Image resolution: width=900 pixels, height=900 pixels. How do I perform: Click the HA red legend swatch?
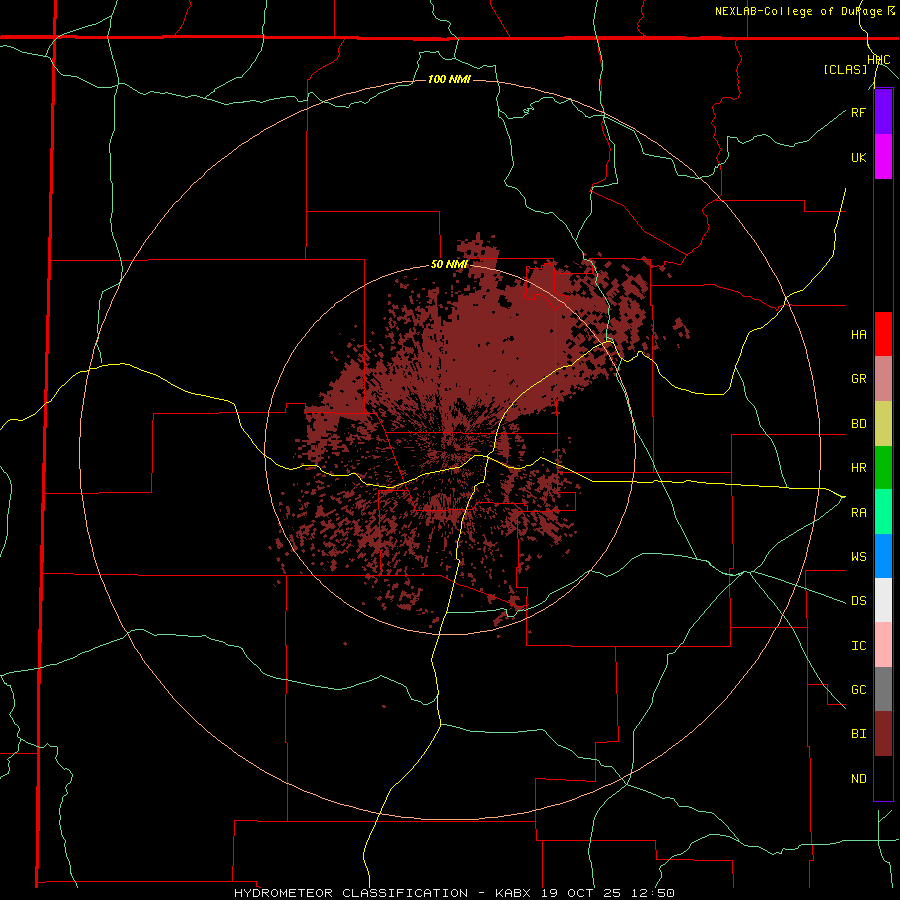coord(883,334)
